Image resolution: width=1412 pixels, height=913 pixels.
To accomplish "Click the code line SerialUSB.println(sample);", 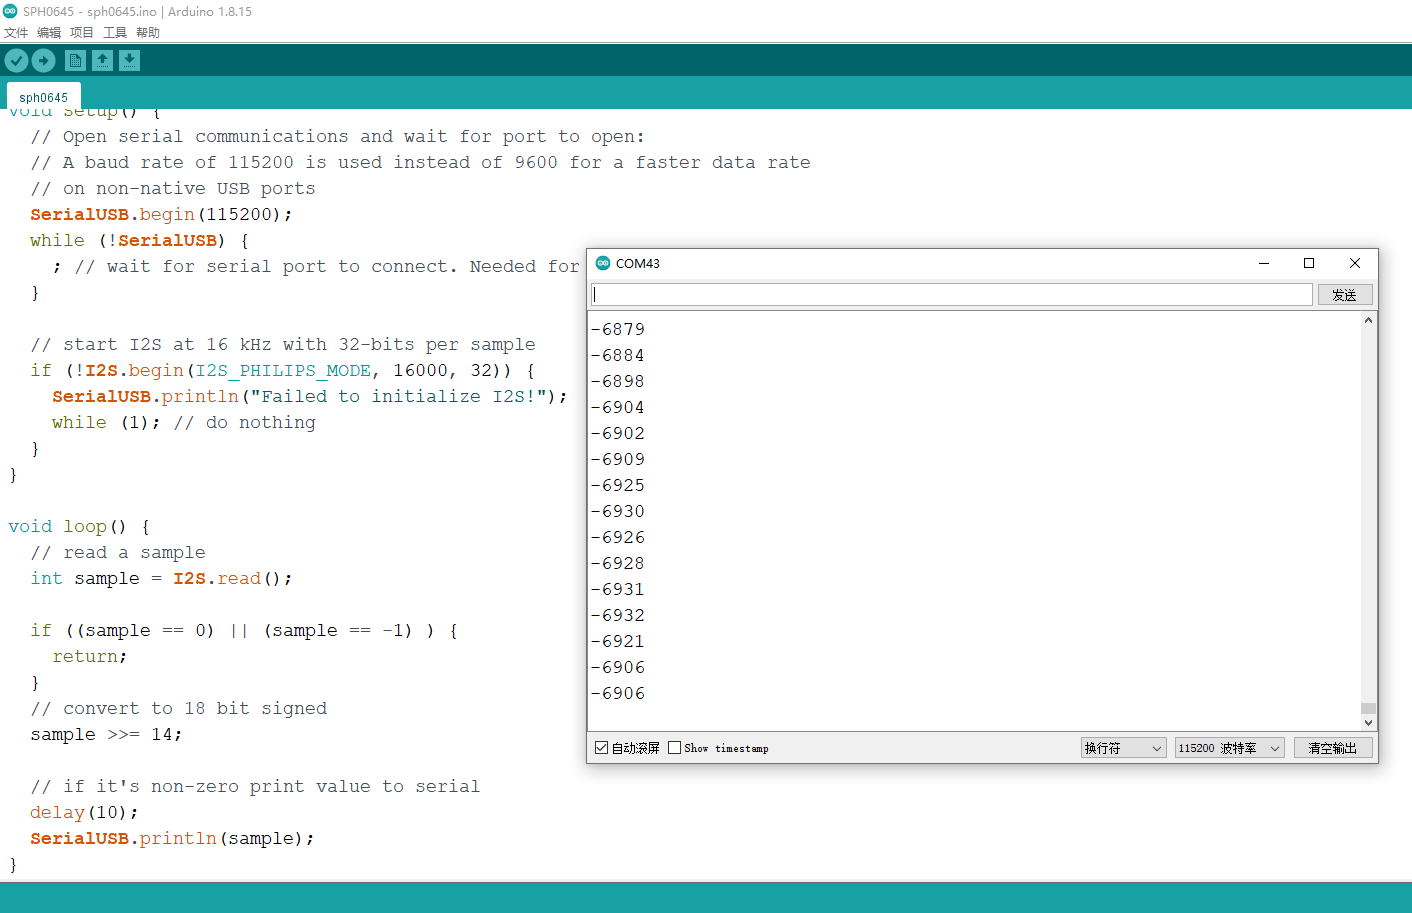I will (172, 838).
